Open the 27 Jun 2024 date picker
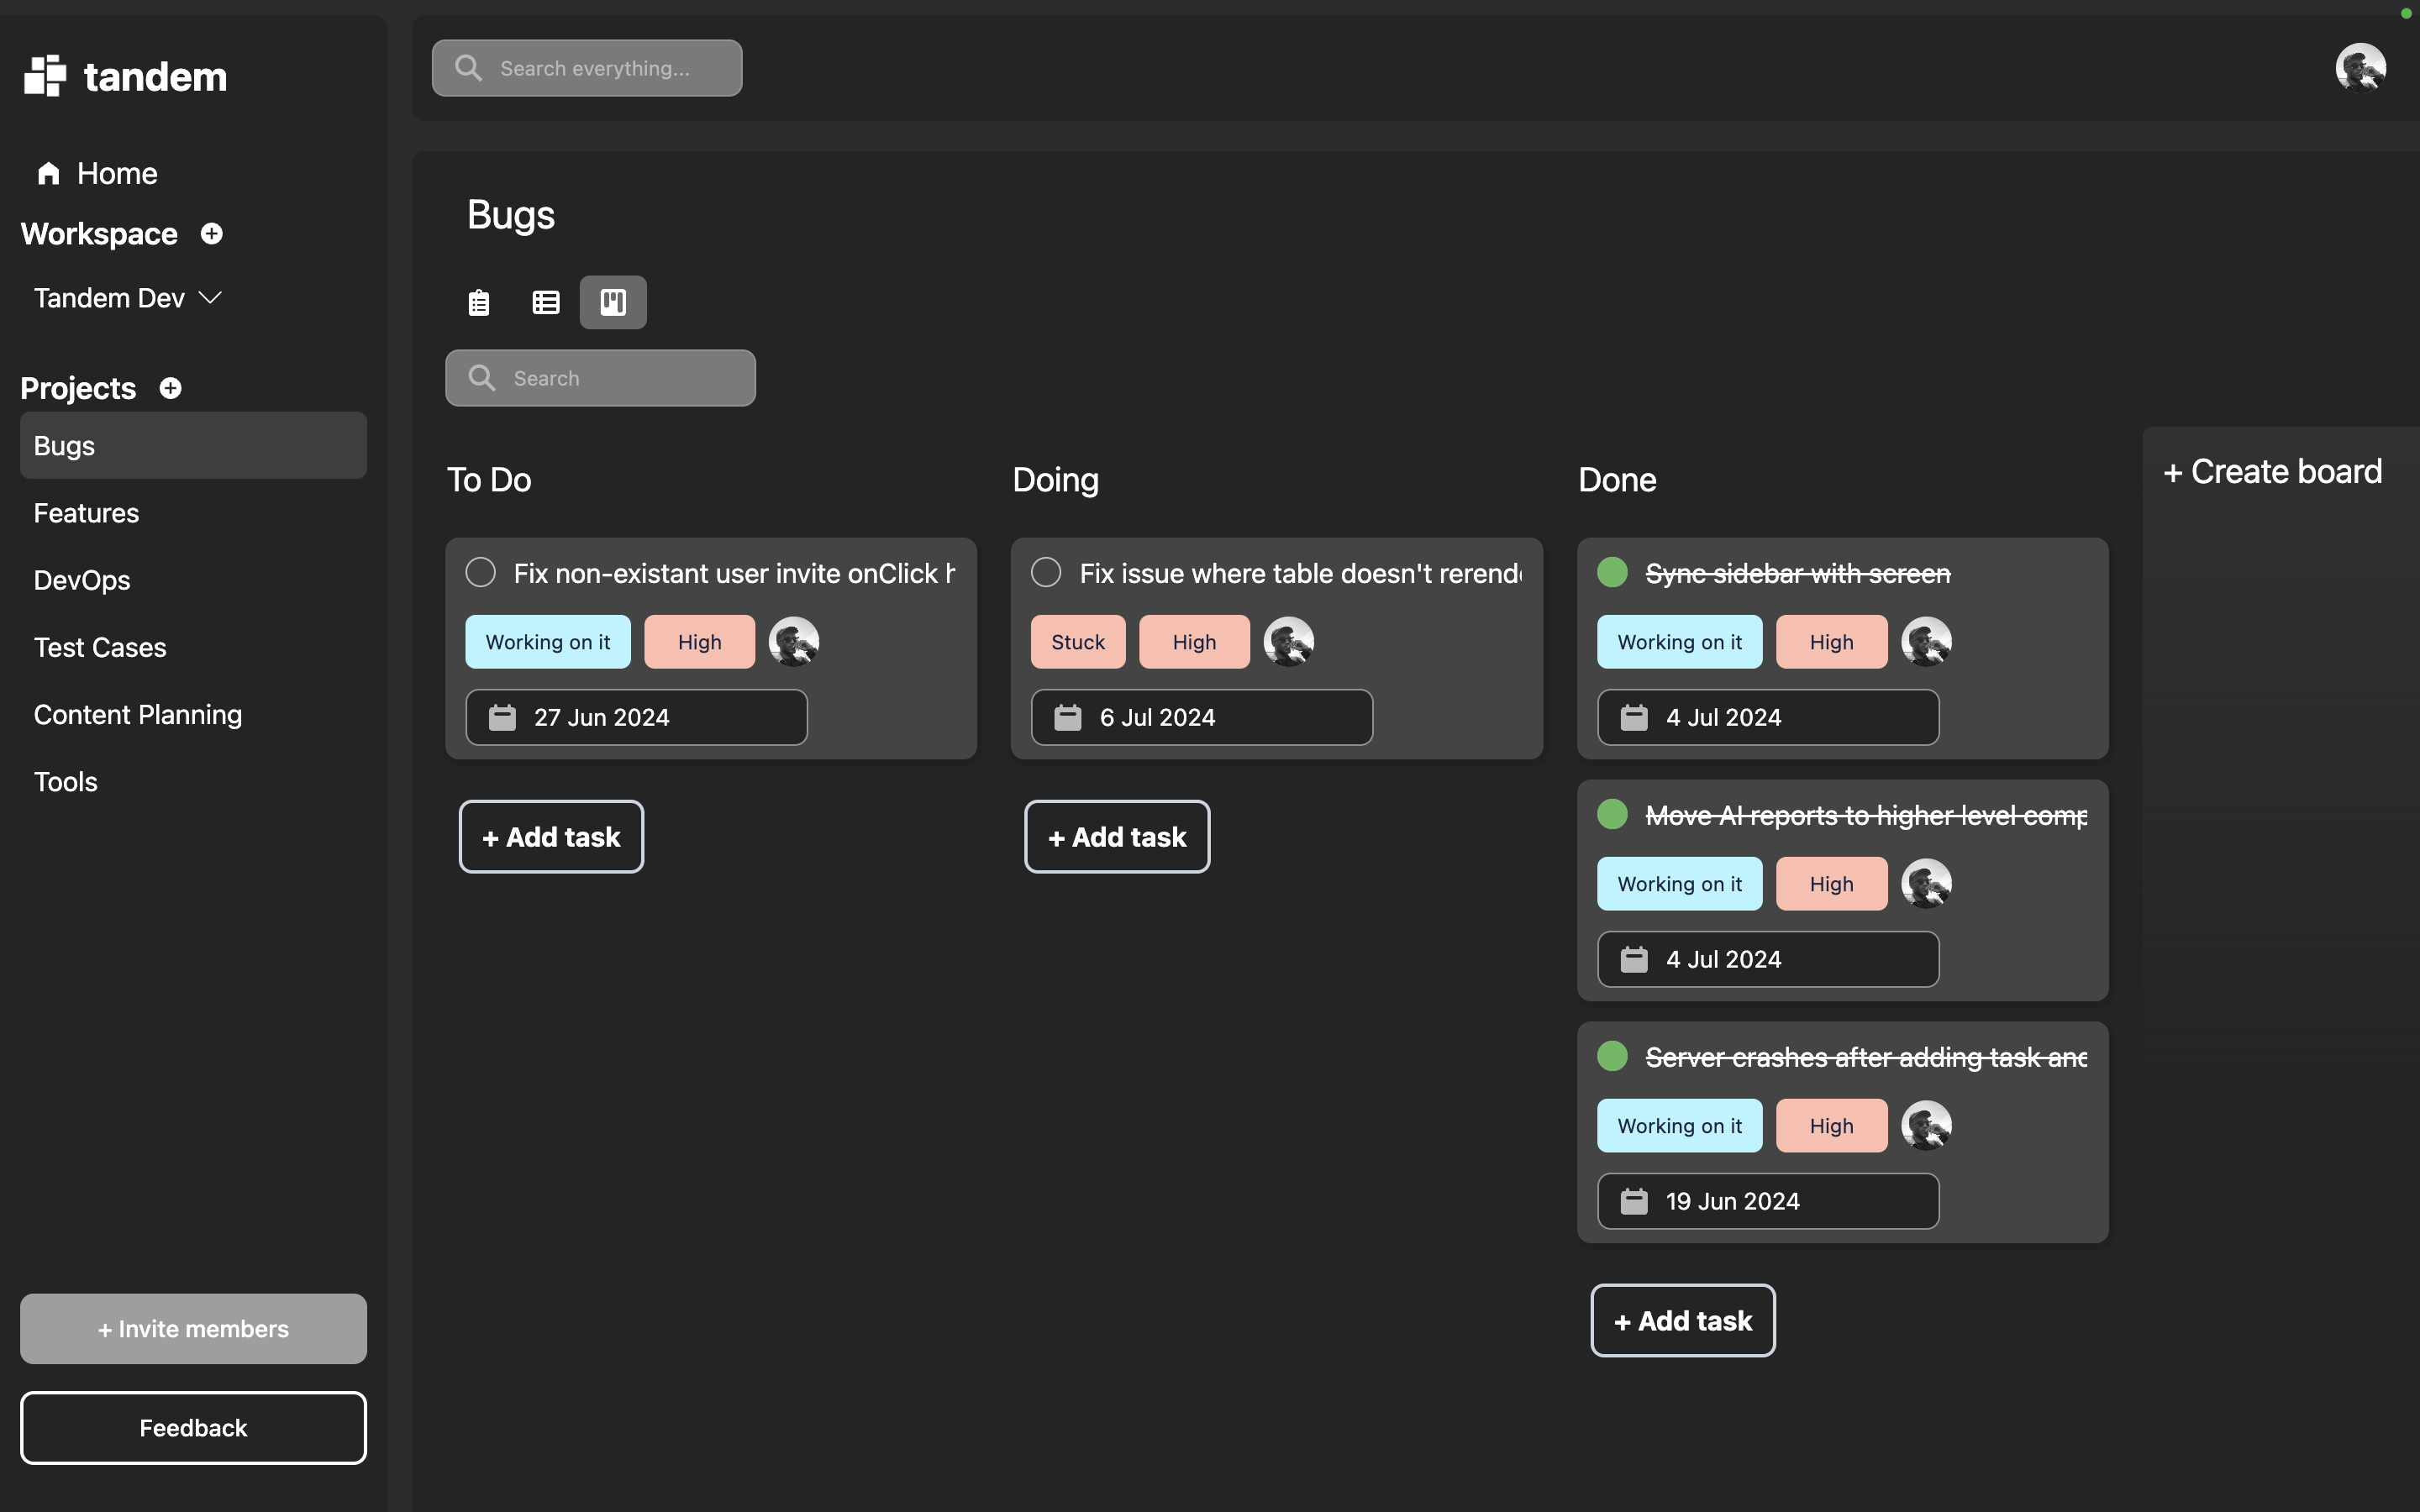Screen dimensions: 2420x1512 point(636,717)
